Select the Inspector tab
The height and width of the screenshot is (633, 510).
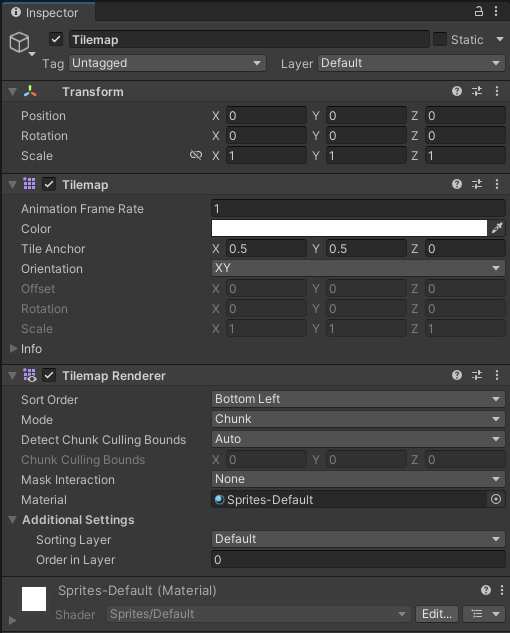click(x=49, y=13)
